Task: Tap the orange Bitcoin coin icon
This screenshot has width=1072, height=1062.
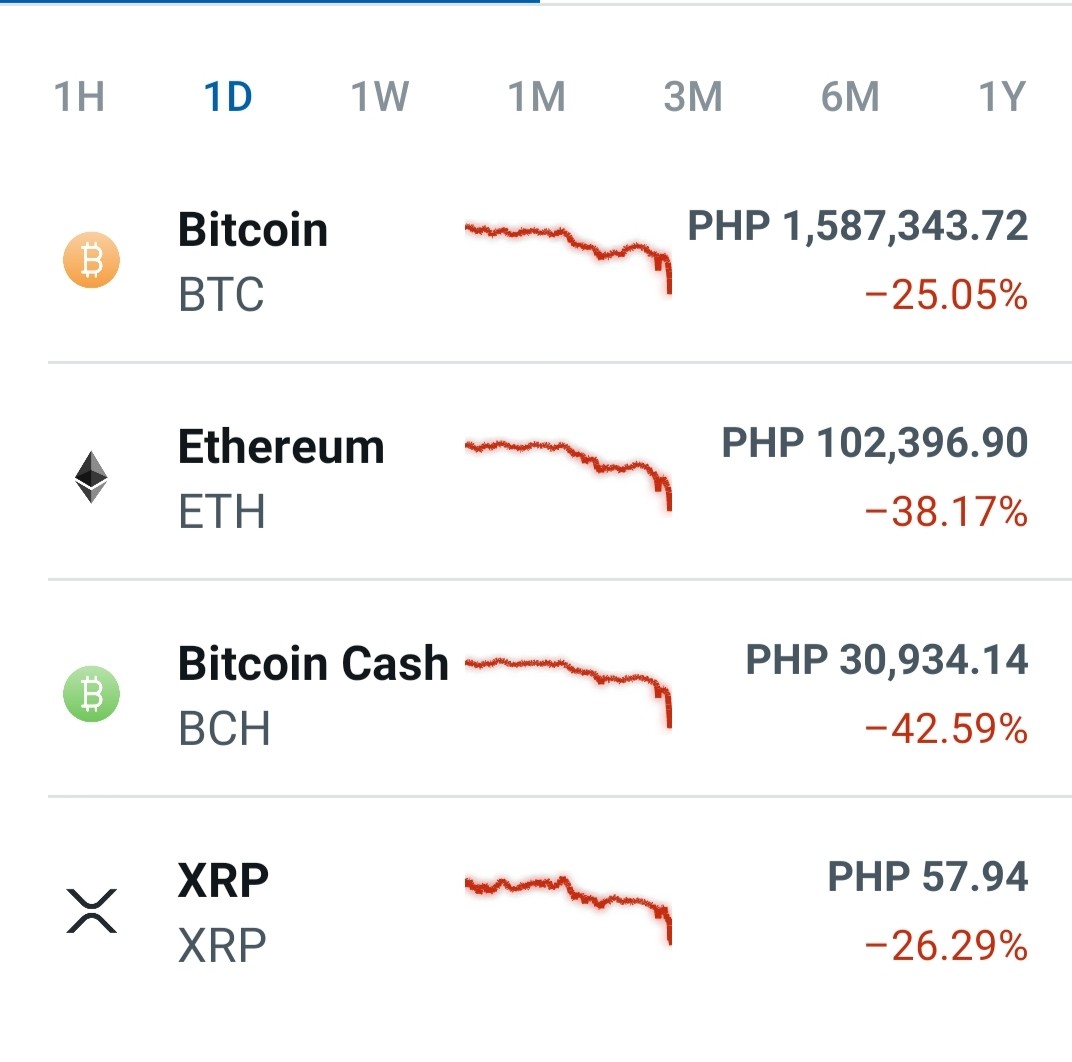Action: (x=91, y=261)
